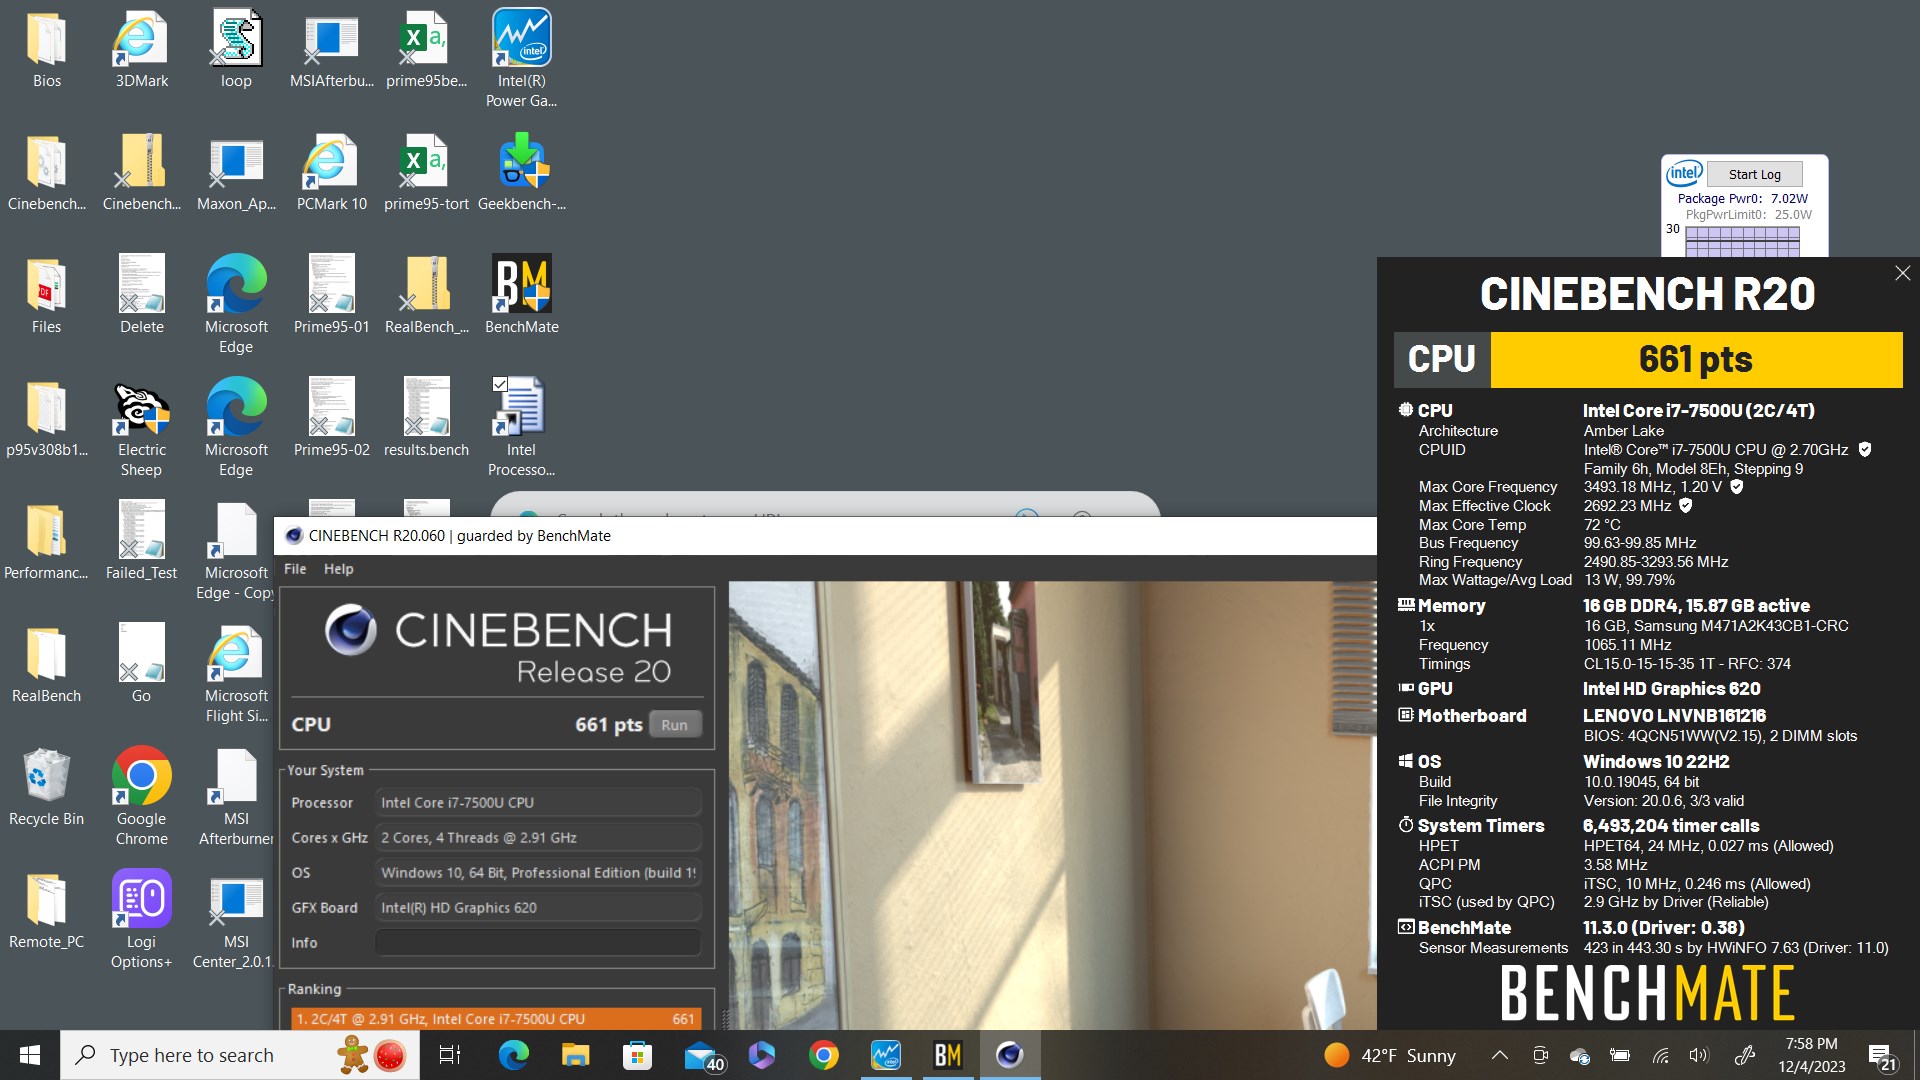
Task: Open the Logi Options+ shortcut
Action: 141,919
